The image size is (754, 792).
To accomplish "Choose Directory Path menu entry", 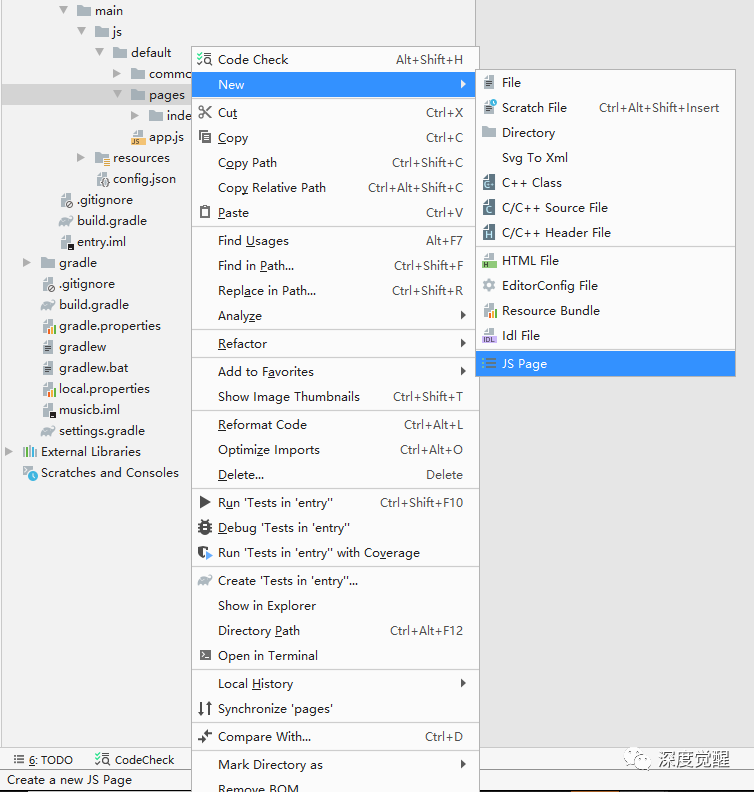I will tap(335, 630).
